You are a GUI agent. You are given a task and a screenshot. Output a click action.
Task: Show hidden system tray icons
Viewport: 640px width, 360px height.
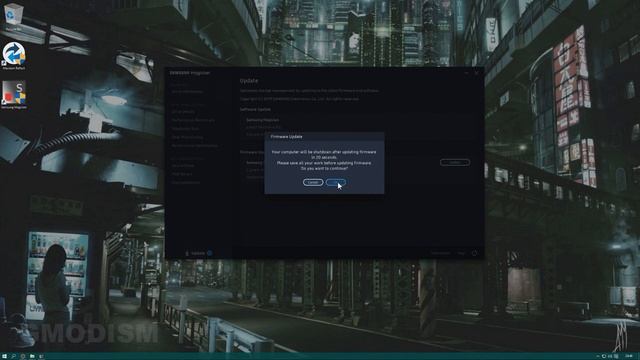(598, 356)
